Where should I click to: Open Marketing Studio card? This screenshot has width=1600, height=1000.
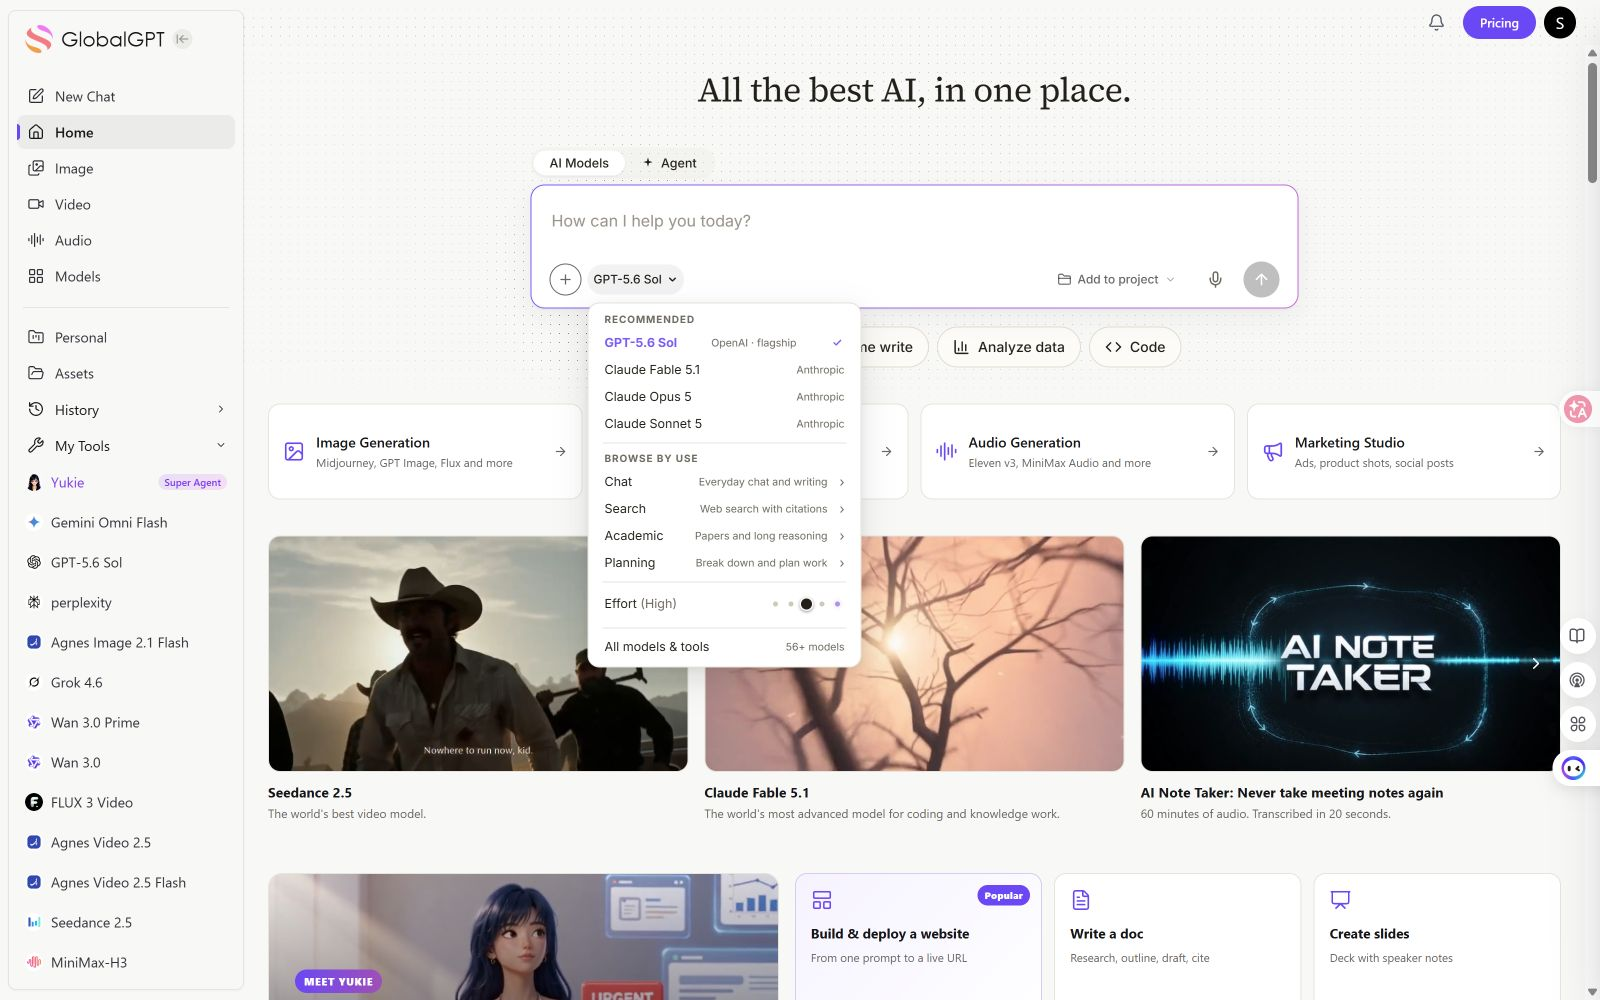[1403, 452]
